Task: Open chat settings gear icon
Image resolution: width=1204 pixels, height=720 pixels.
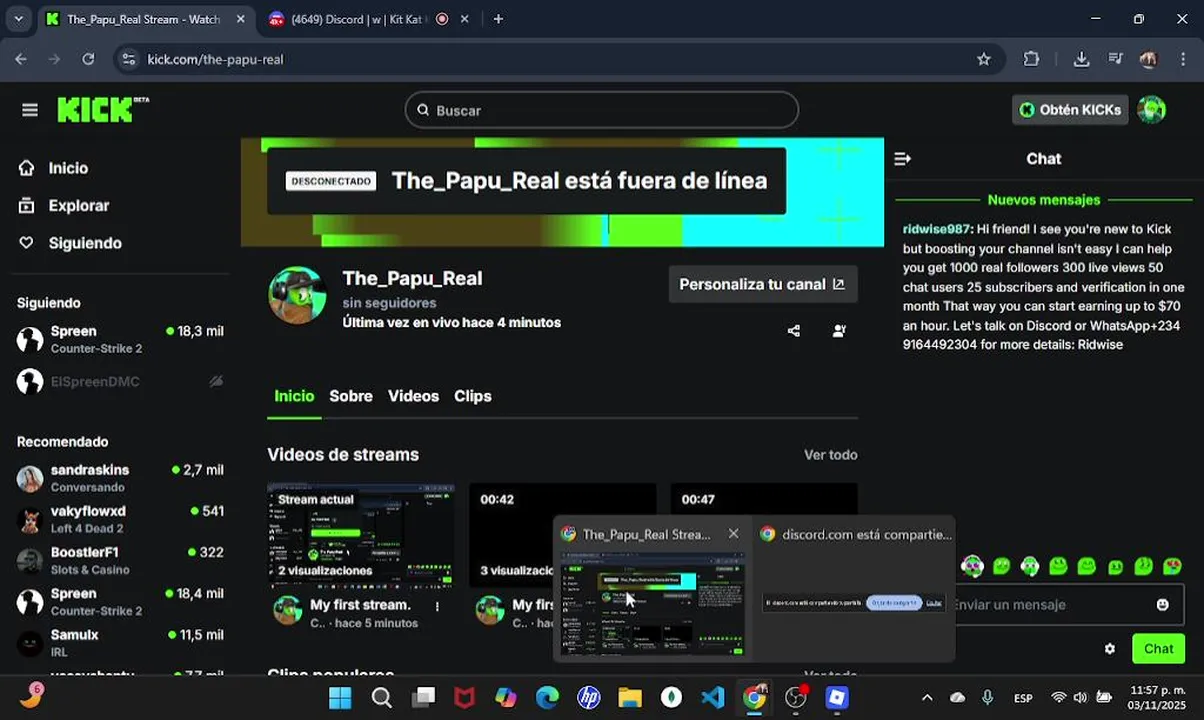Action: (1110, 649)
